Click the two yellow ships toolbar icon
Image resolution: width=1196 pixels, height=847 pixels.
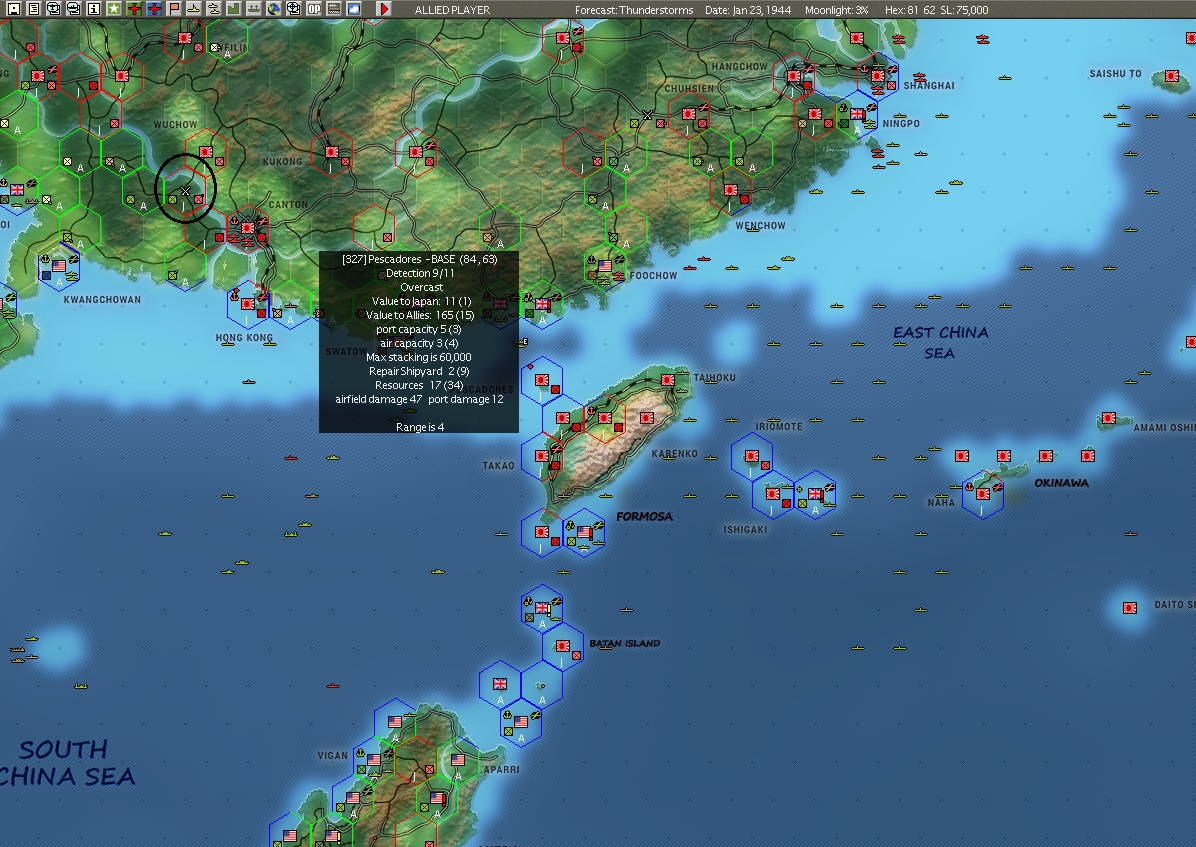(x=214, y=9)
